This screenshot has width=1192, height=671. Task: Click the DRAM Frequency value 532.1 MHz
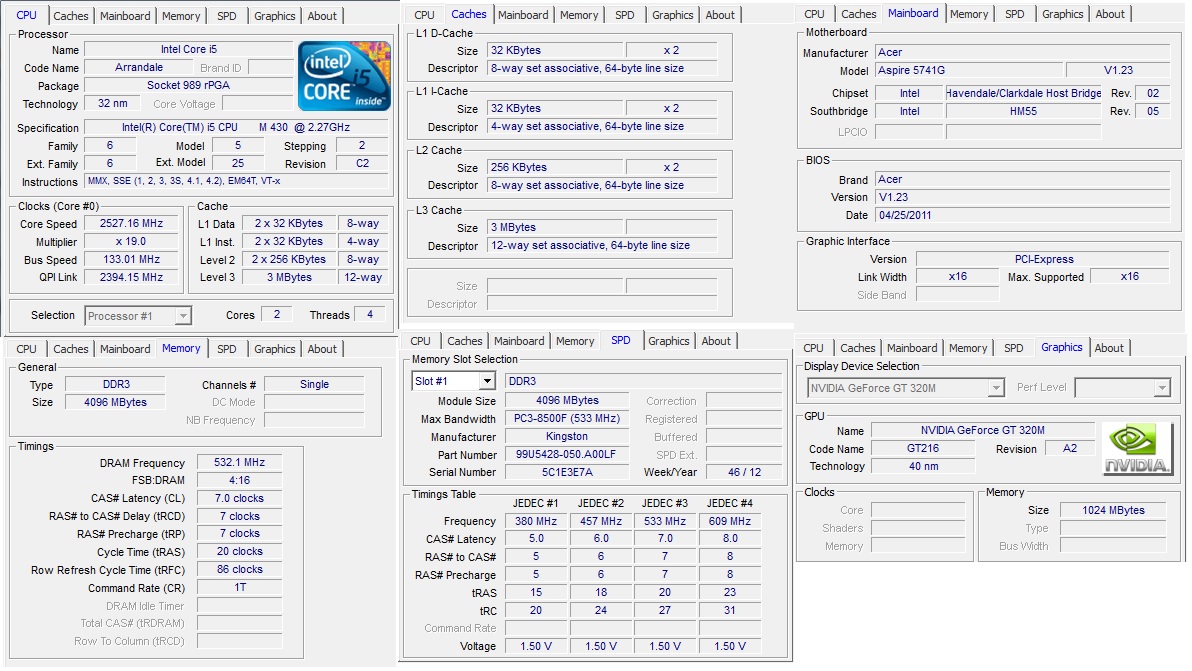[x=239, y=463]
